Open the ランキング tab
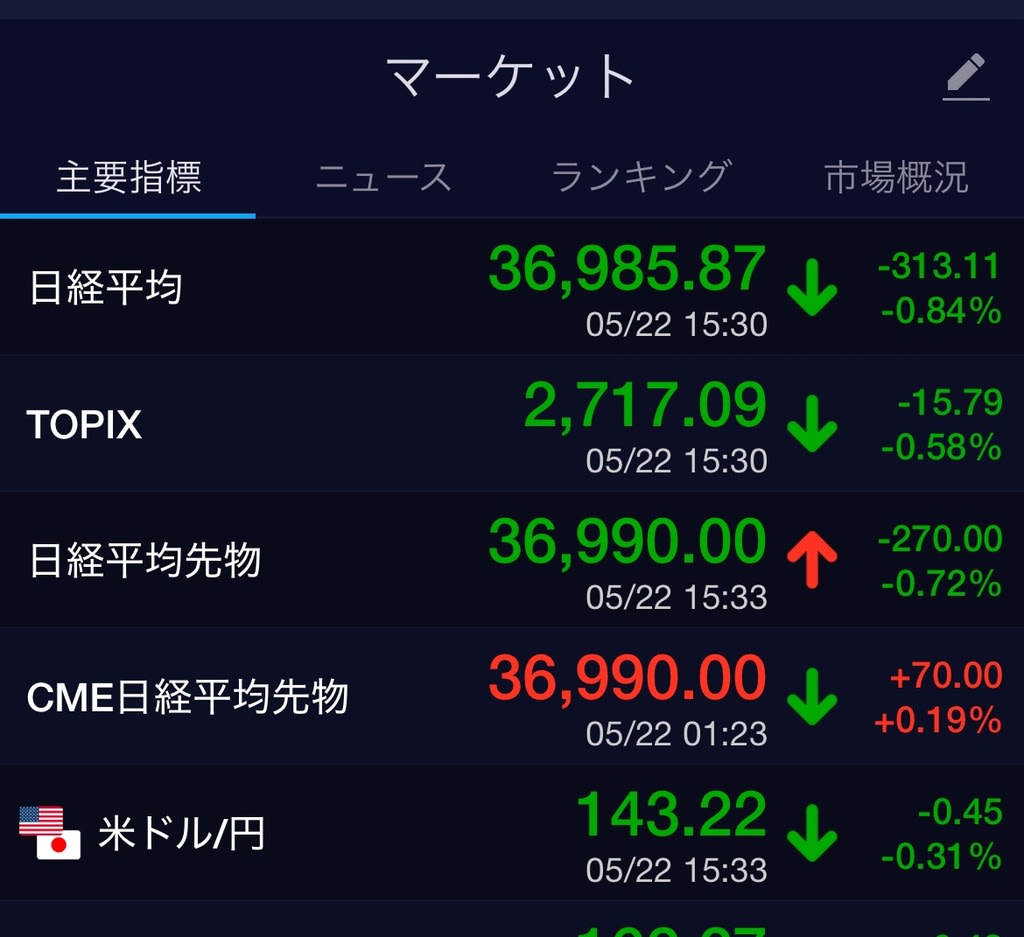 tap(641, 177)
